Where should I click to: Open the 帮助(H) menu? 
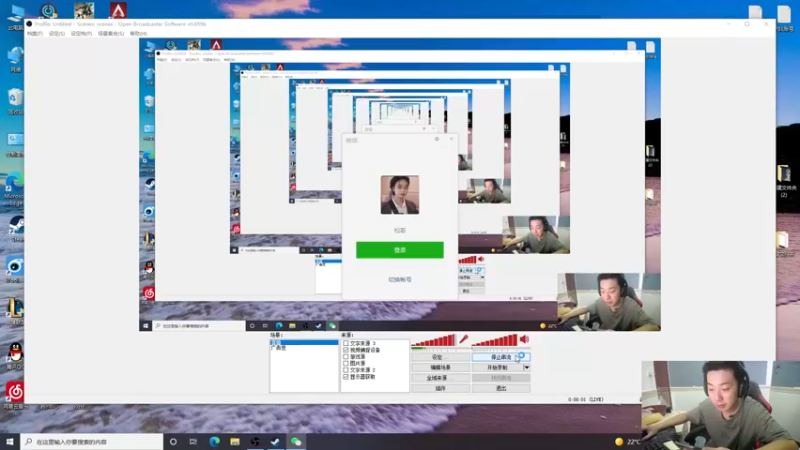(x=138, y=34)
